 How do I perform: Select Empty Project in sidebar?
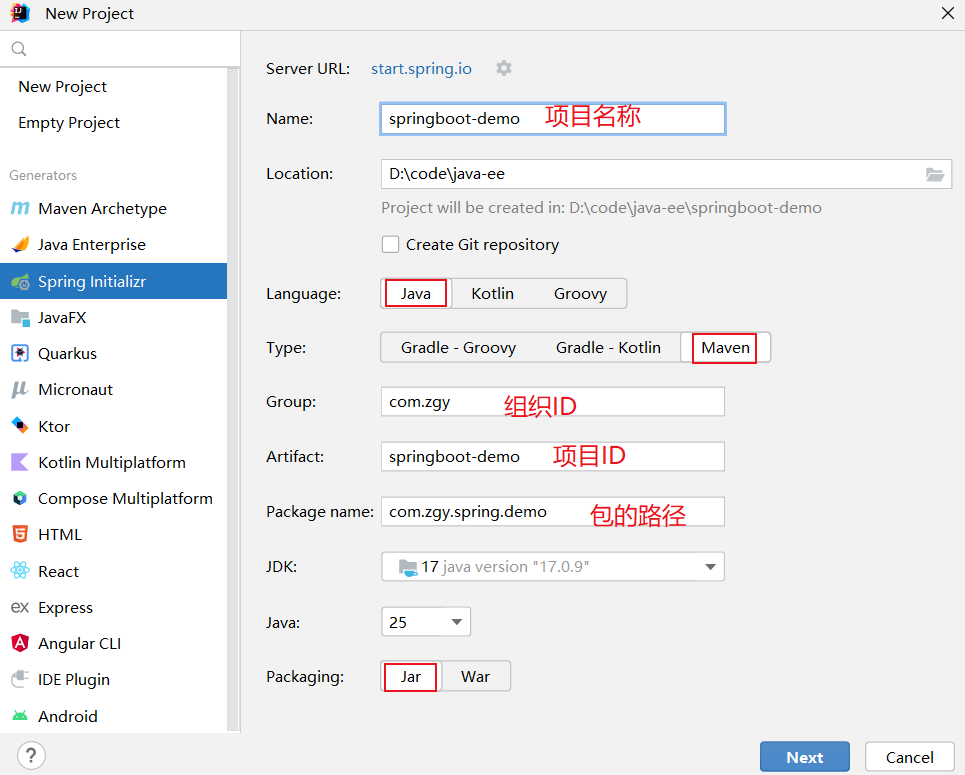(69, 122)
